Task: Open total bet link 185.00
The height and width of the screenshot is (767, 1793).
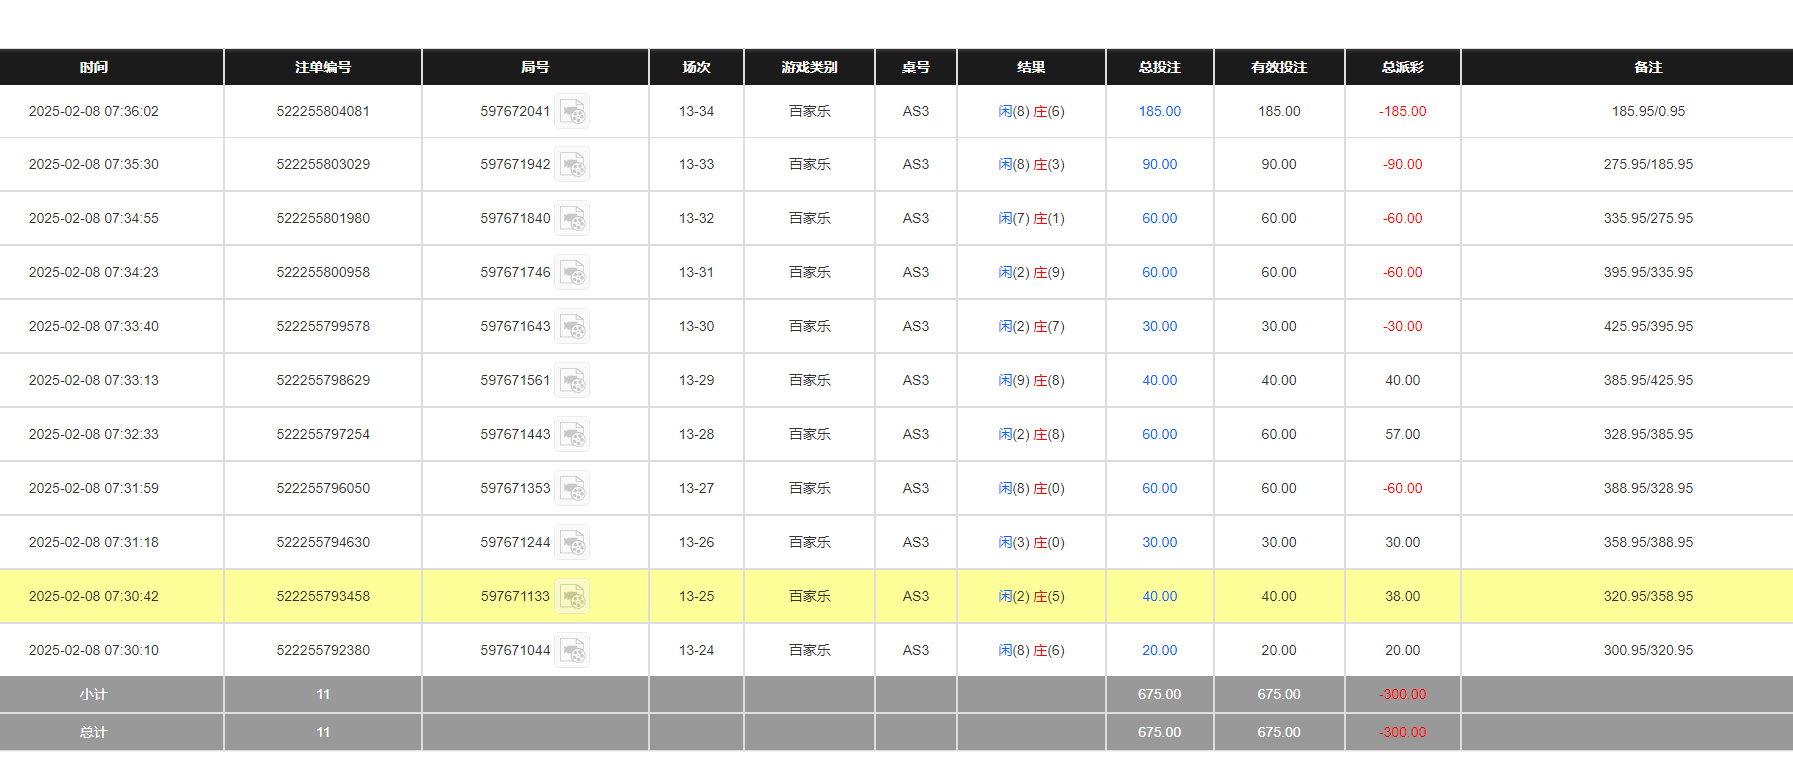Action: [1160, 111]
